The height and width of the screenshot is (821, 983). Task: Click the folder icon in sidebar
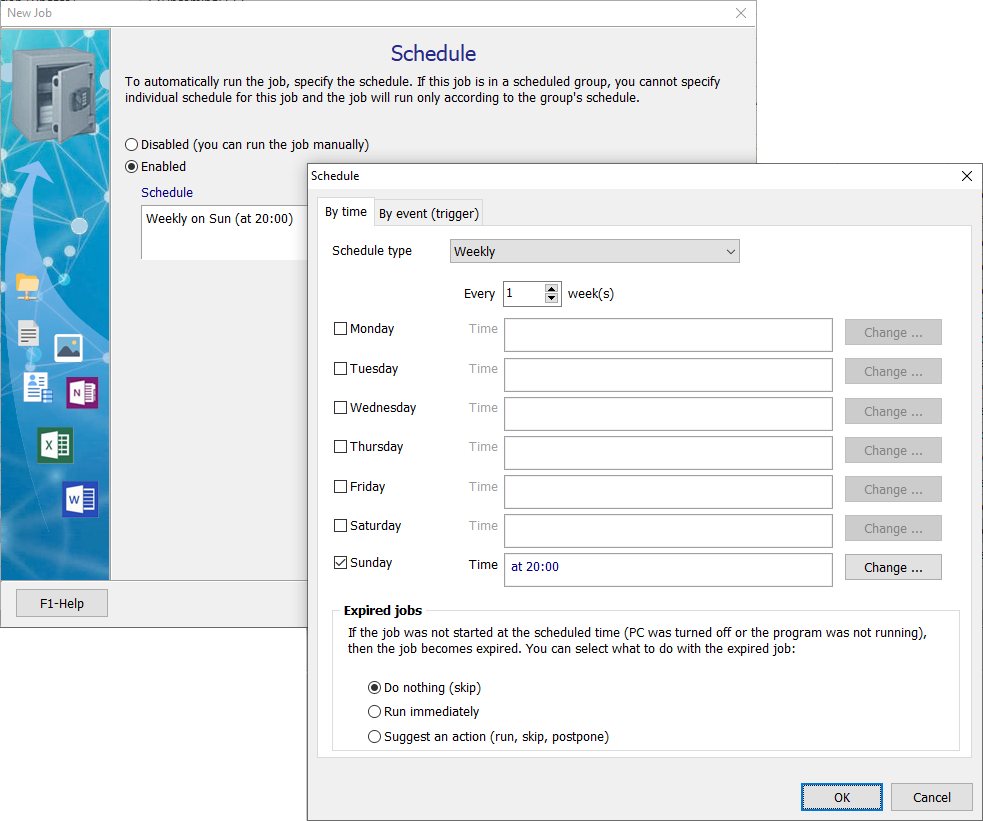28,286
